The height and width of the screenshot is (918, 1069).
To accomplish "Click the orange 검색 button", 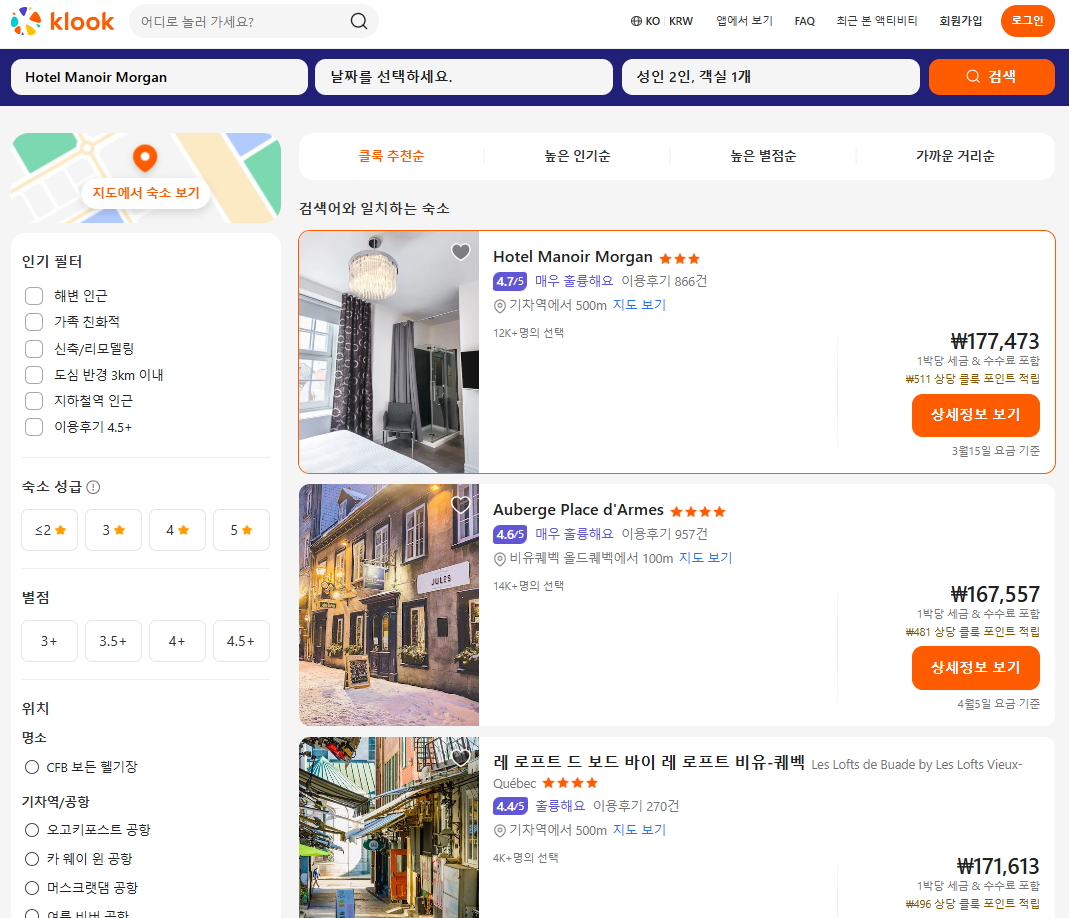I will (991, 77).
